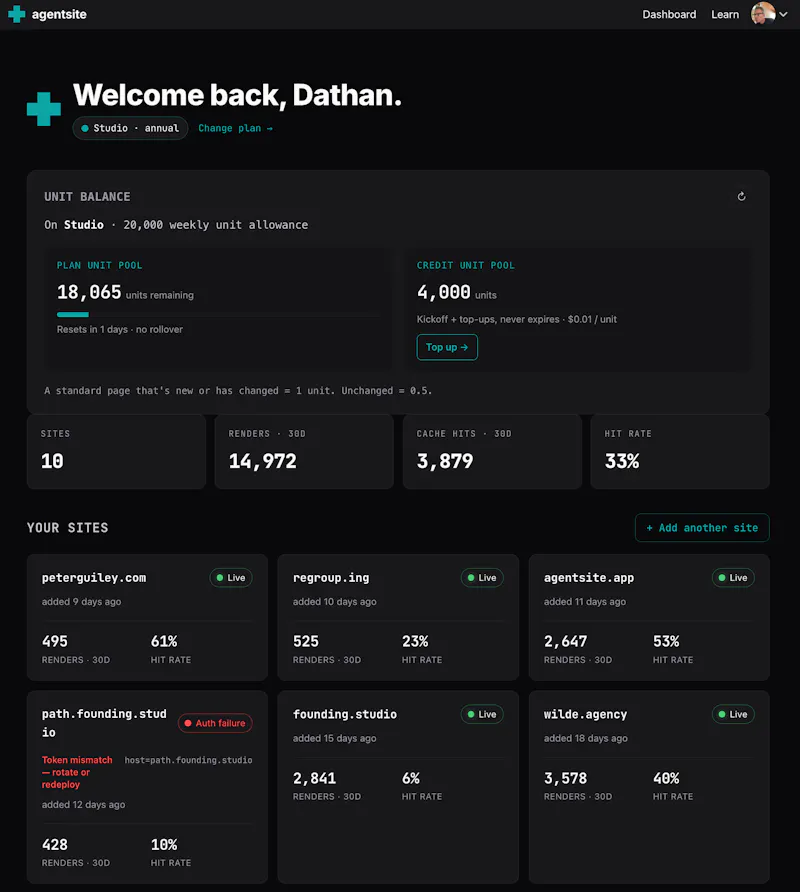Click the 495 renders value on peterguiley.com
This screenshot has height=892, width=800.
[x=55, y=641]
